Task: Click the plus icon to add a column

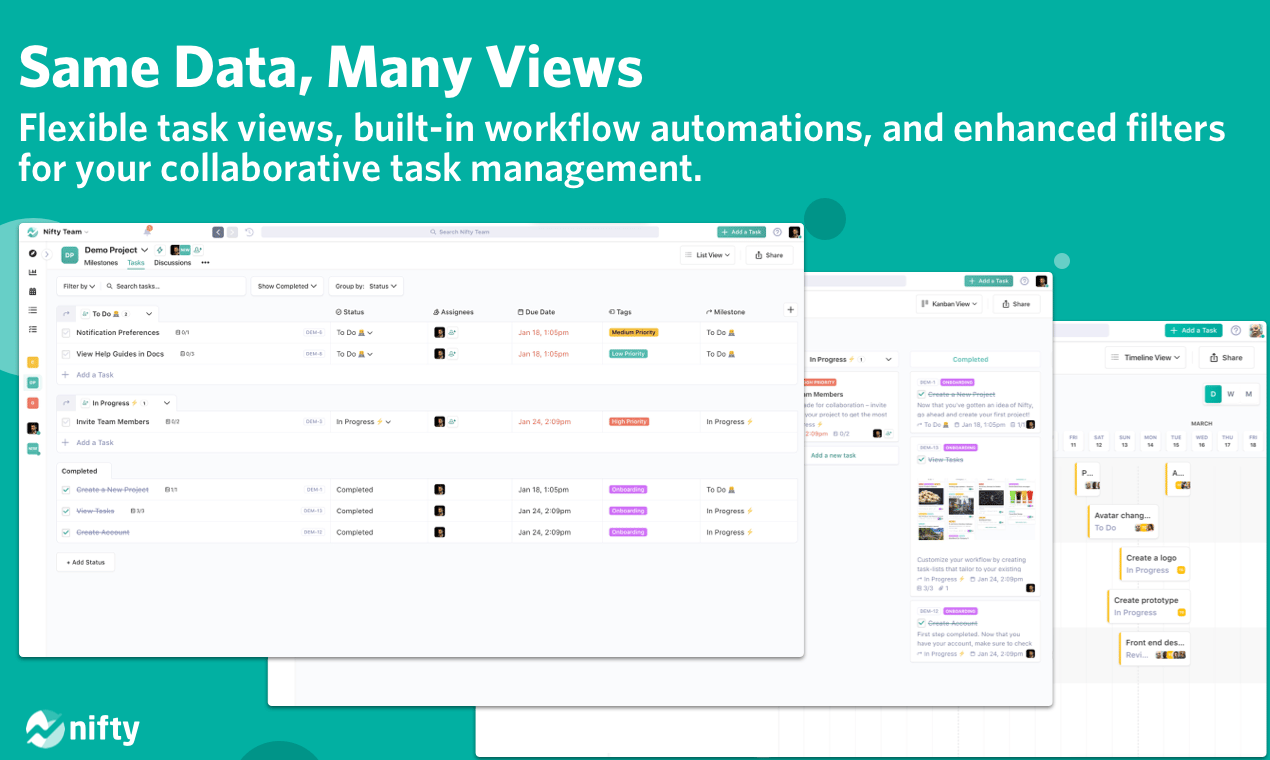Action: [x=790, y=311]
